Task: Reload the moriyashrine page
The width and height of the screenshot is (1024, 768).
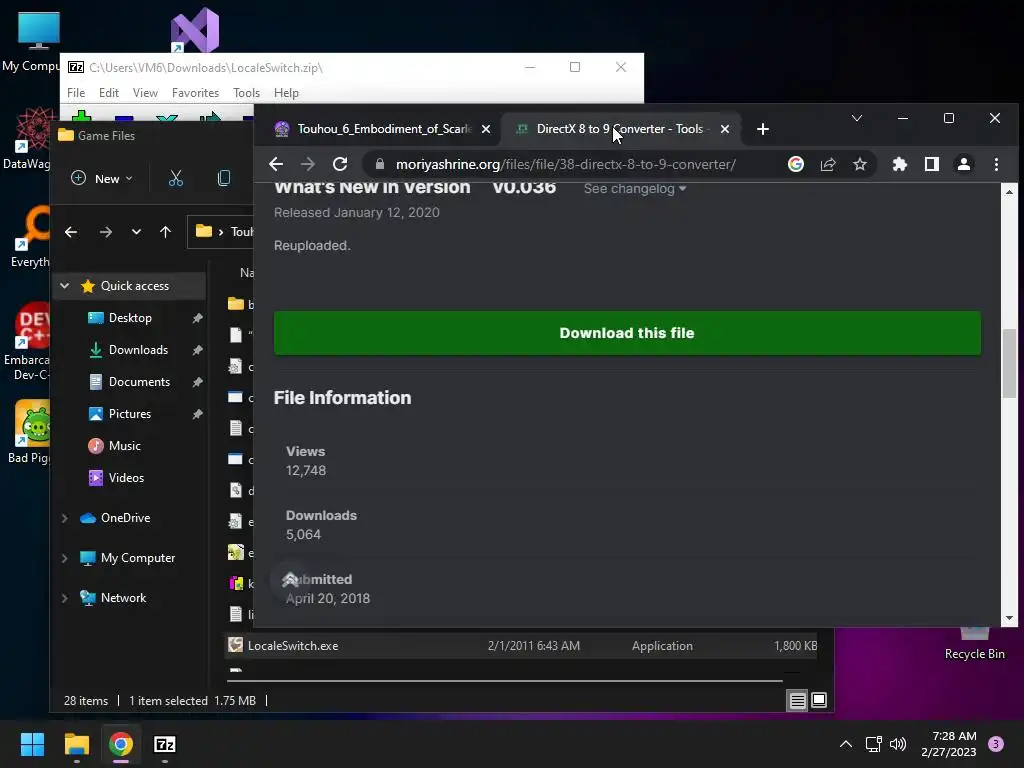Action: 340,164
